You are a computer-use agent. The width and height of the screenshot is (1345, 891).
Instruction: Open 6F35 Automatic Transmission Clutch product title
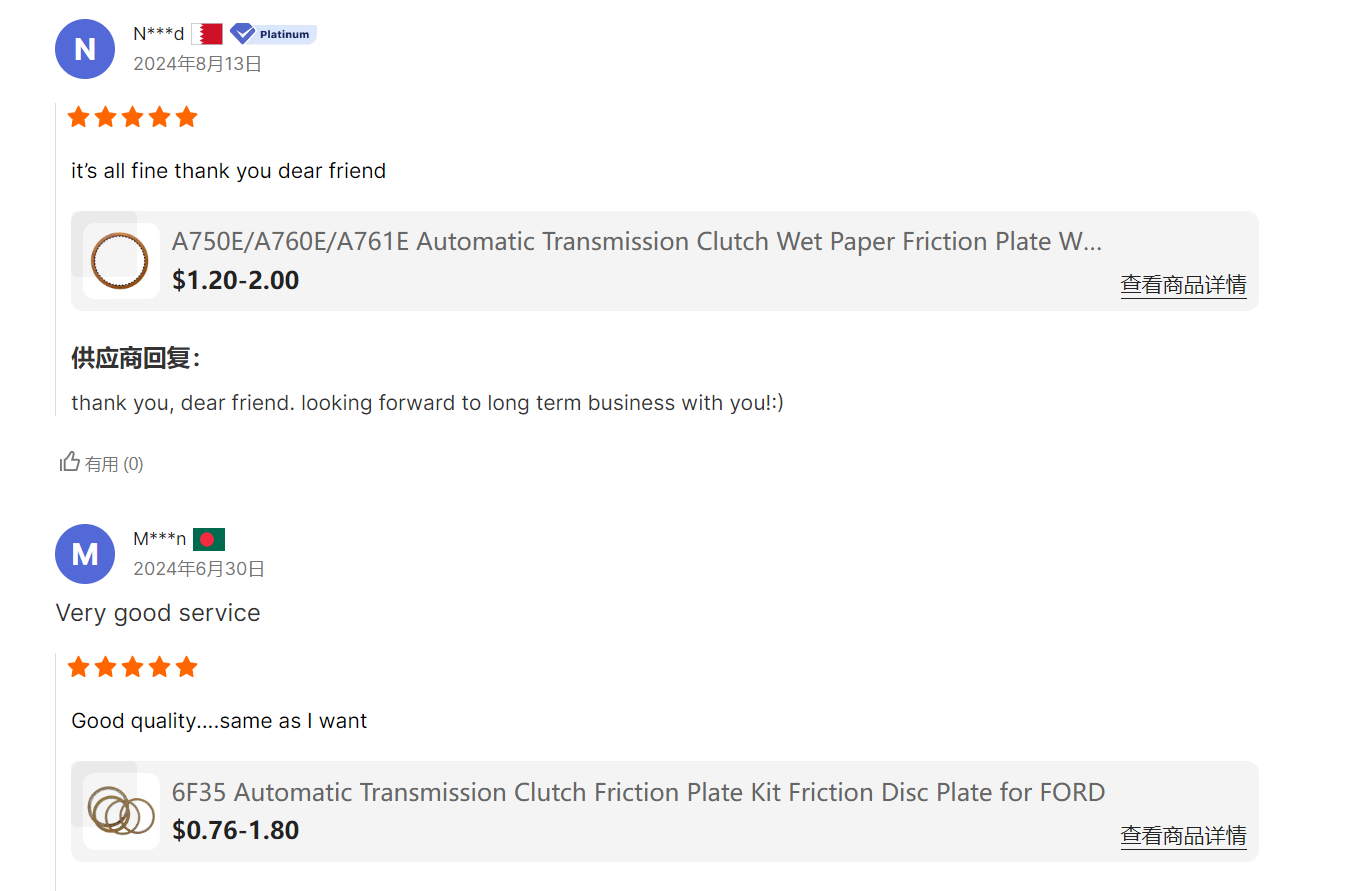click(x=638, y=793)
